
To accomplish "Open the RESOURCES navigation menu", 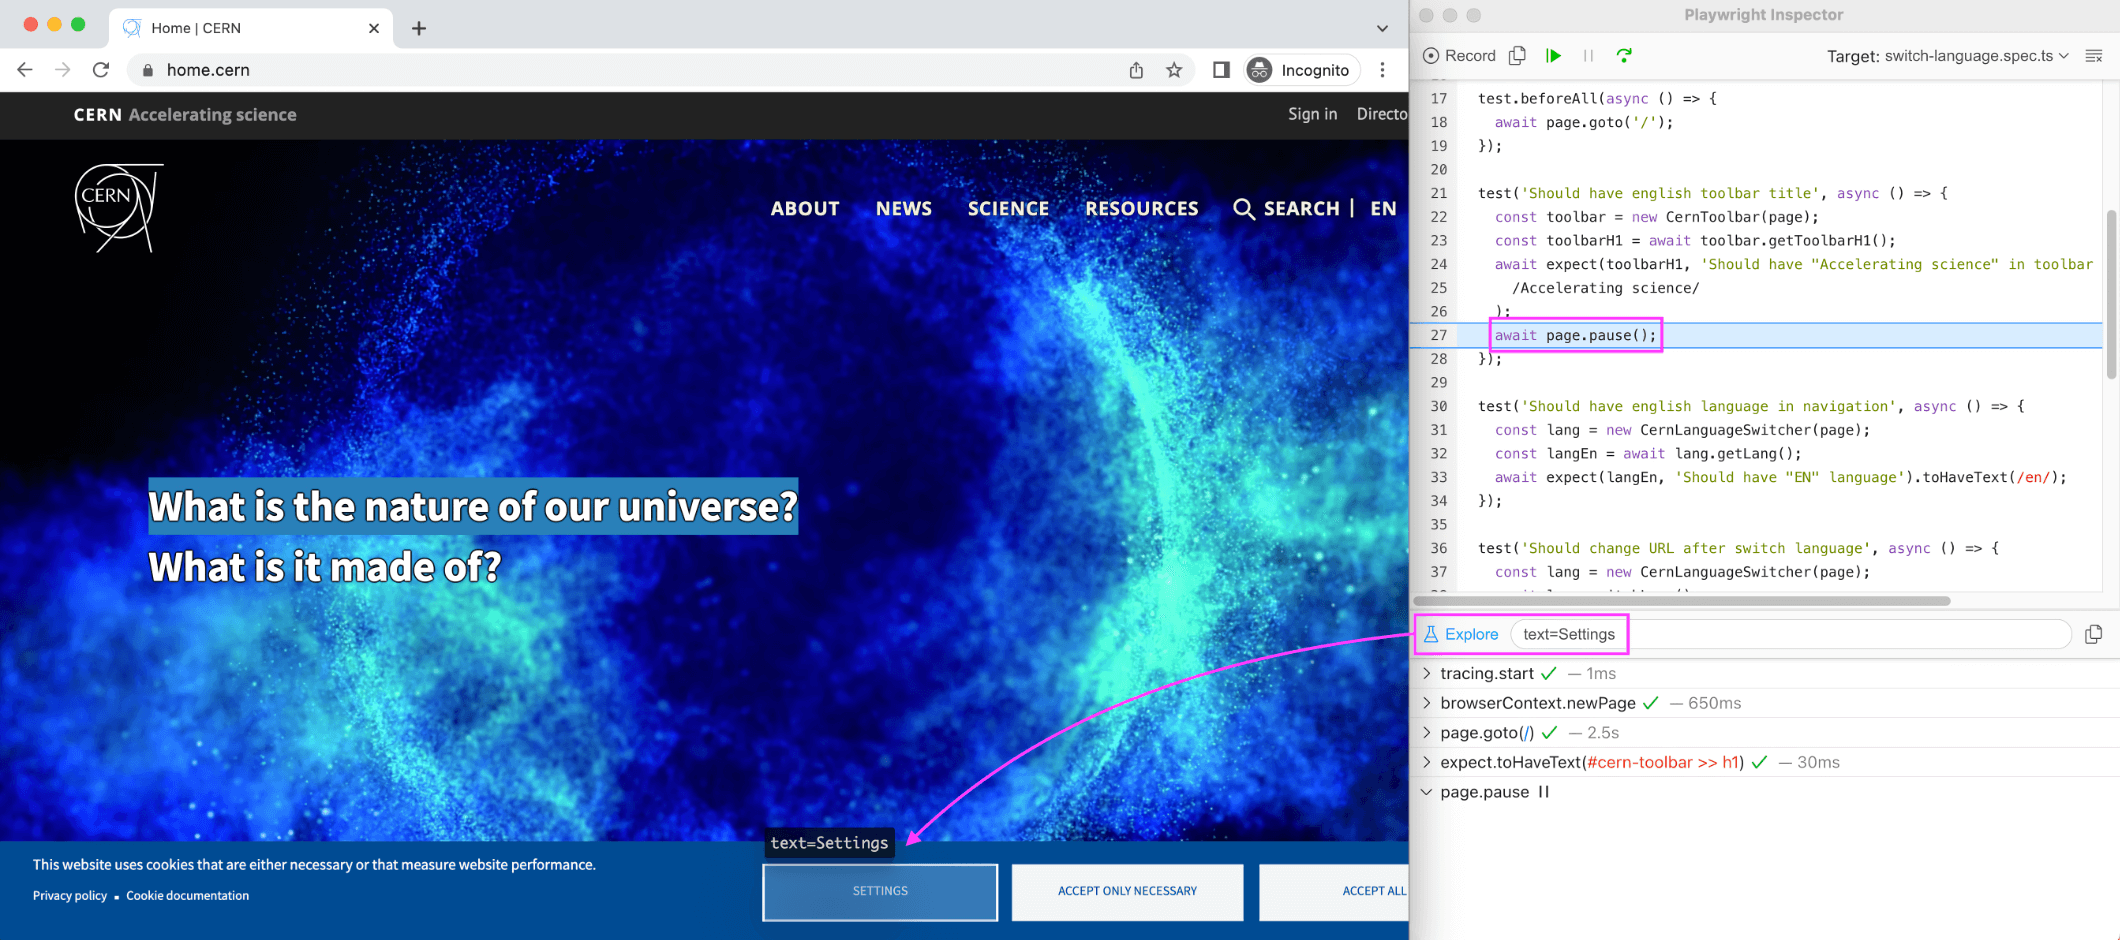I will 1142,208.
